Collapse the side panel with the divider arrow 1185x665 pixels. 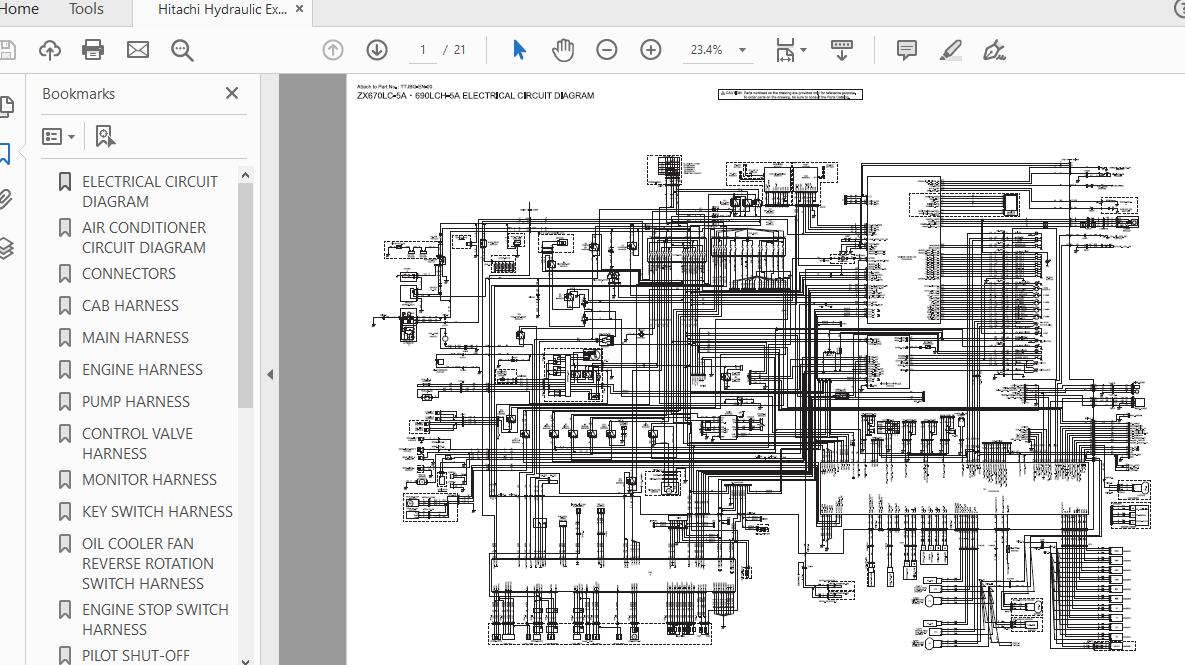(x=268, y=375)
